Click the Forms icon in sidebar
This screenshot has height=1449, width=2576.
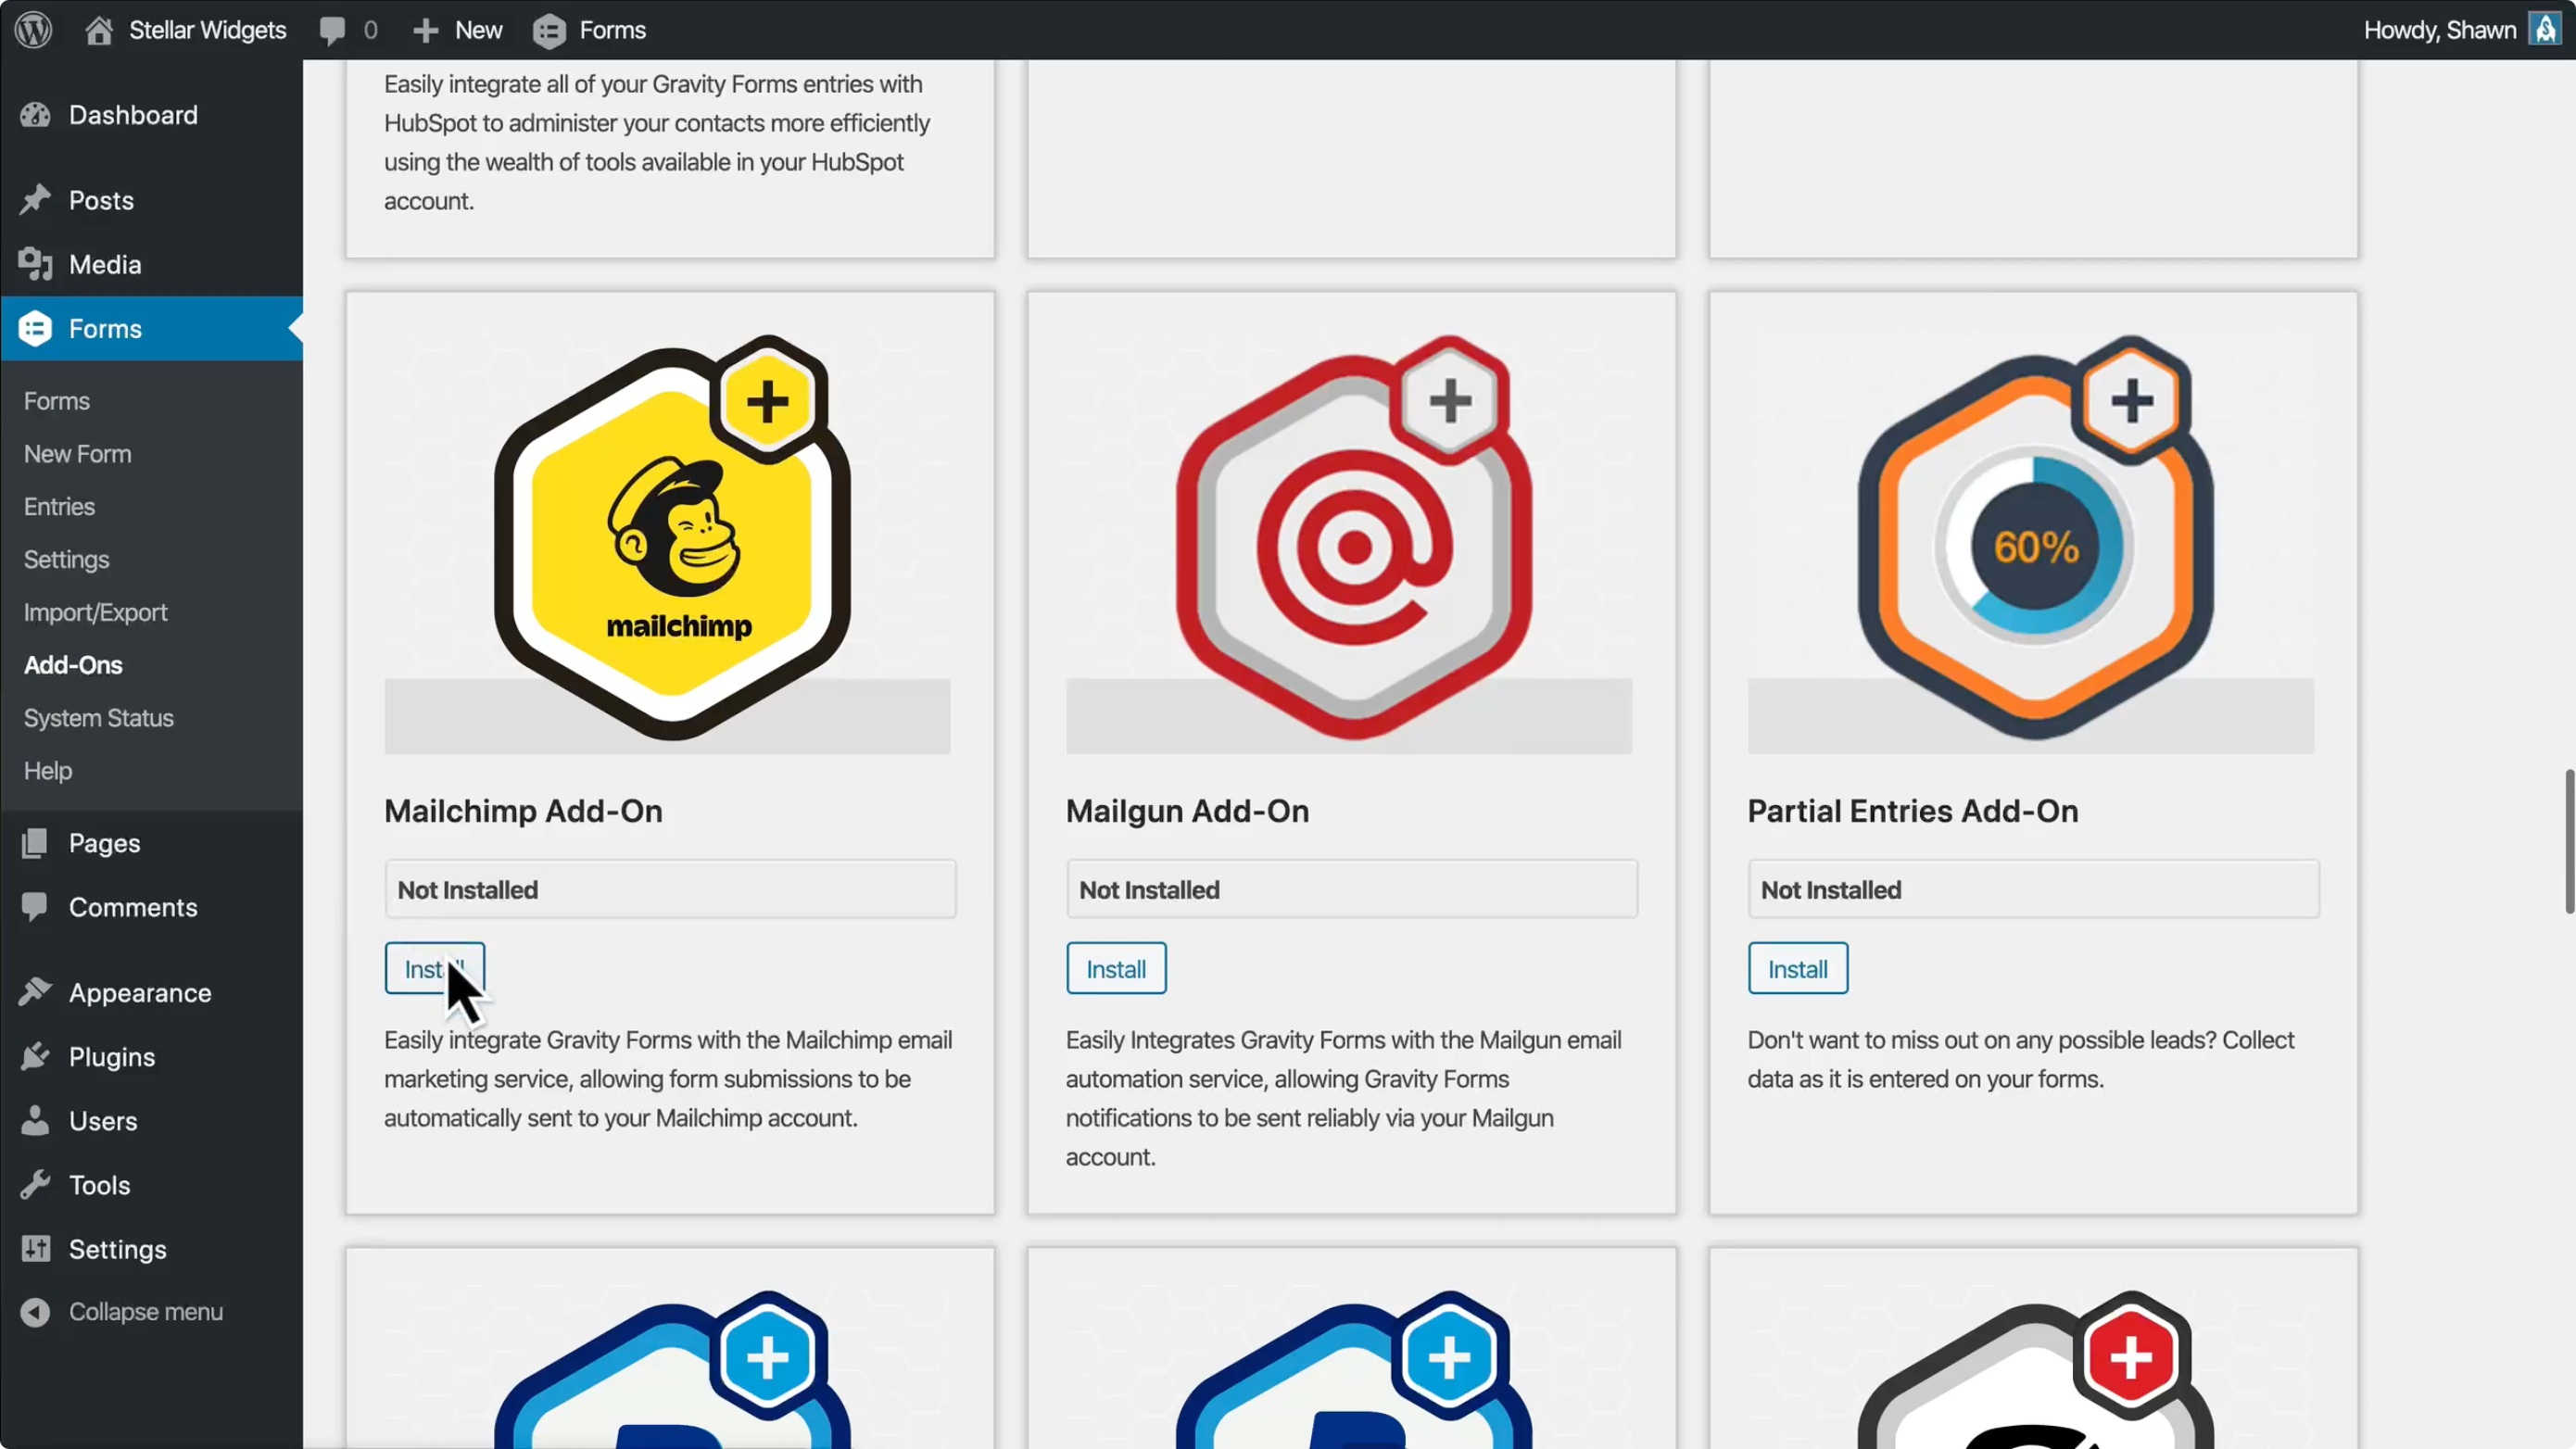pos(35,328)
